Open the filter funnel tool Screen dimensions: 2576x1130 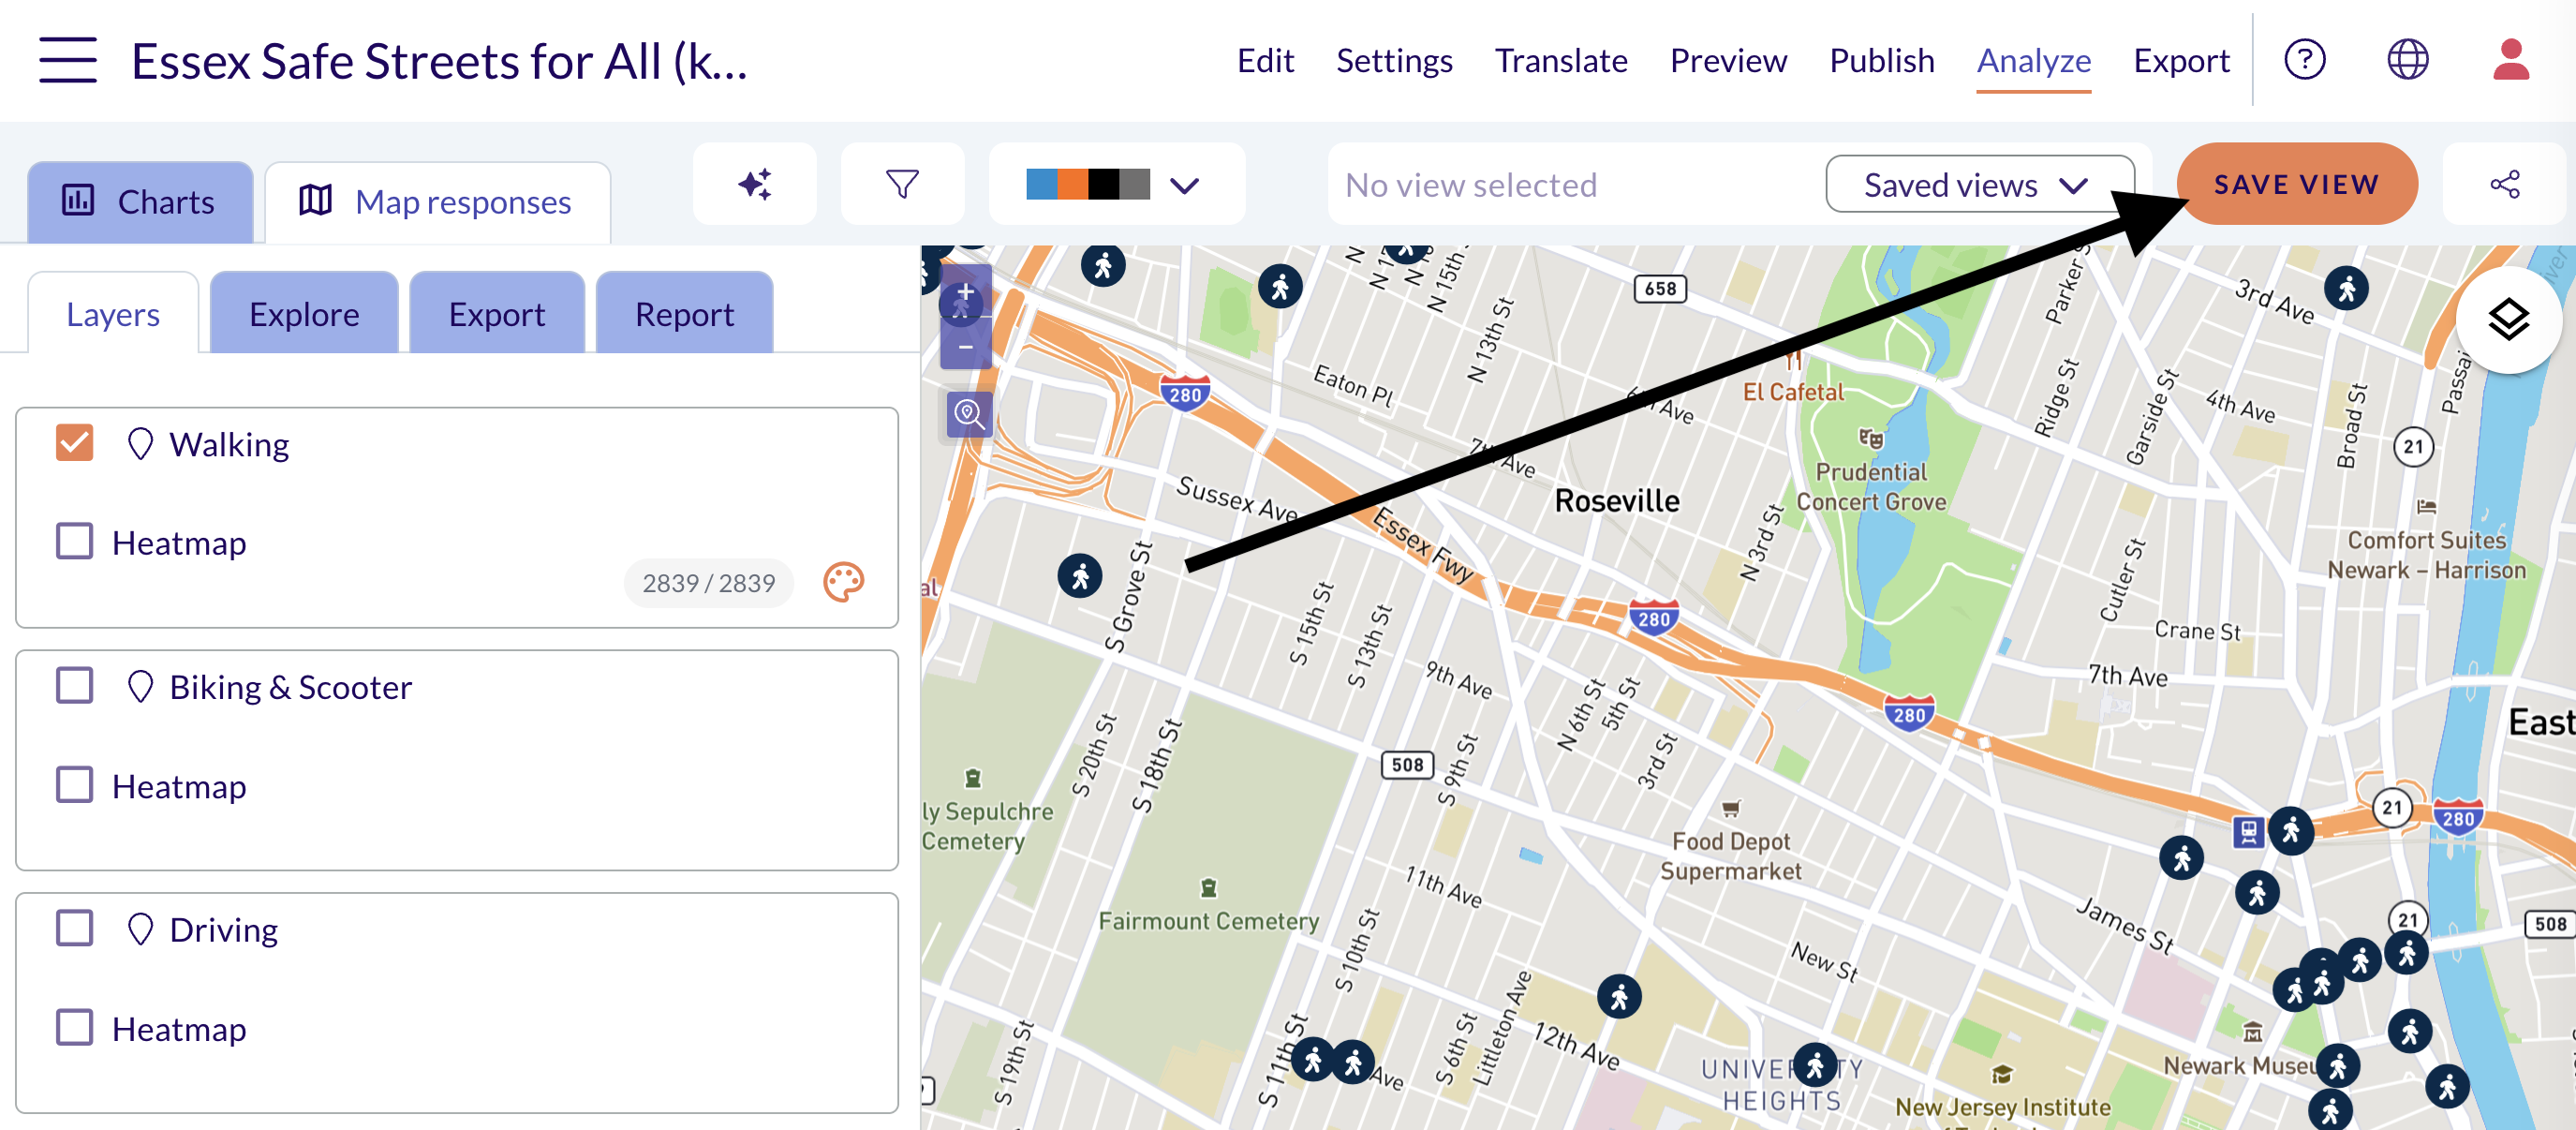tap(902, 184)
